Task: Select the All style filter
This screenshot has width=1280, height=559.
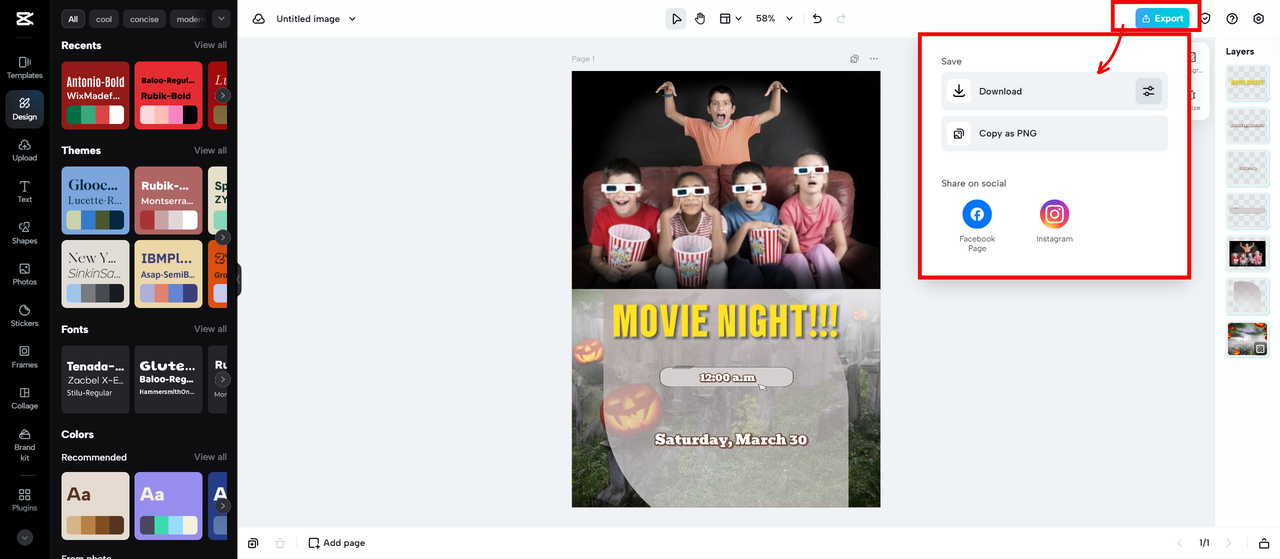Action: tap(73, 19)
